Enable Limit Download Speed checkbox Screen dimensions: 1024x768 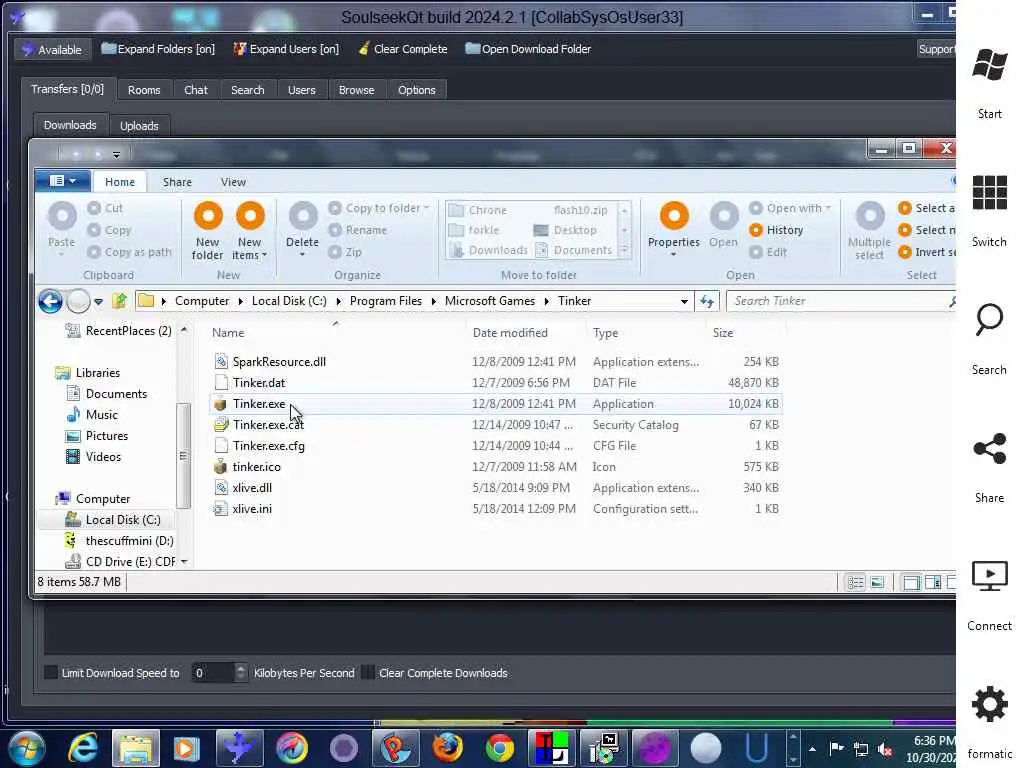51,673
